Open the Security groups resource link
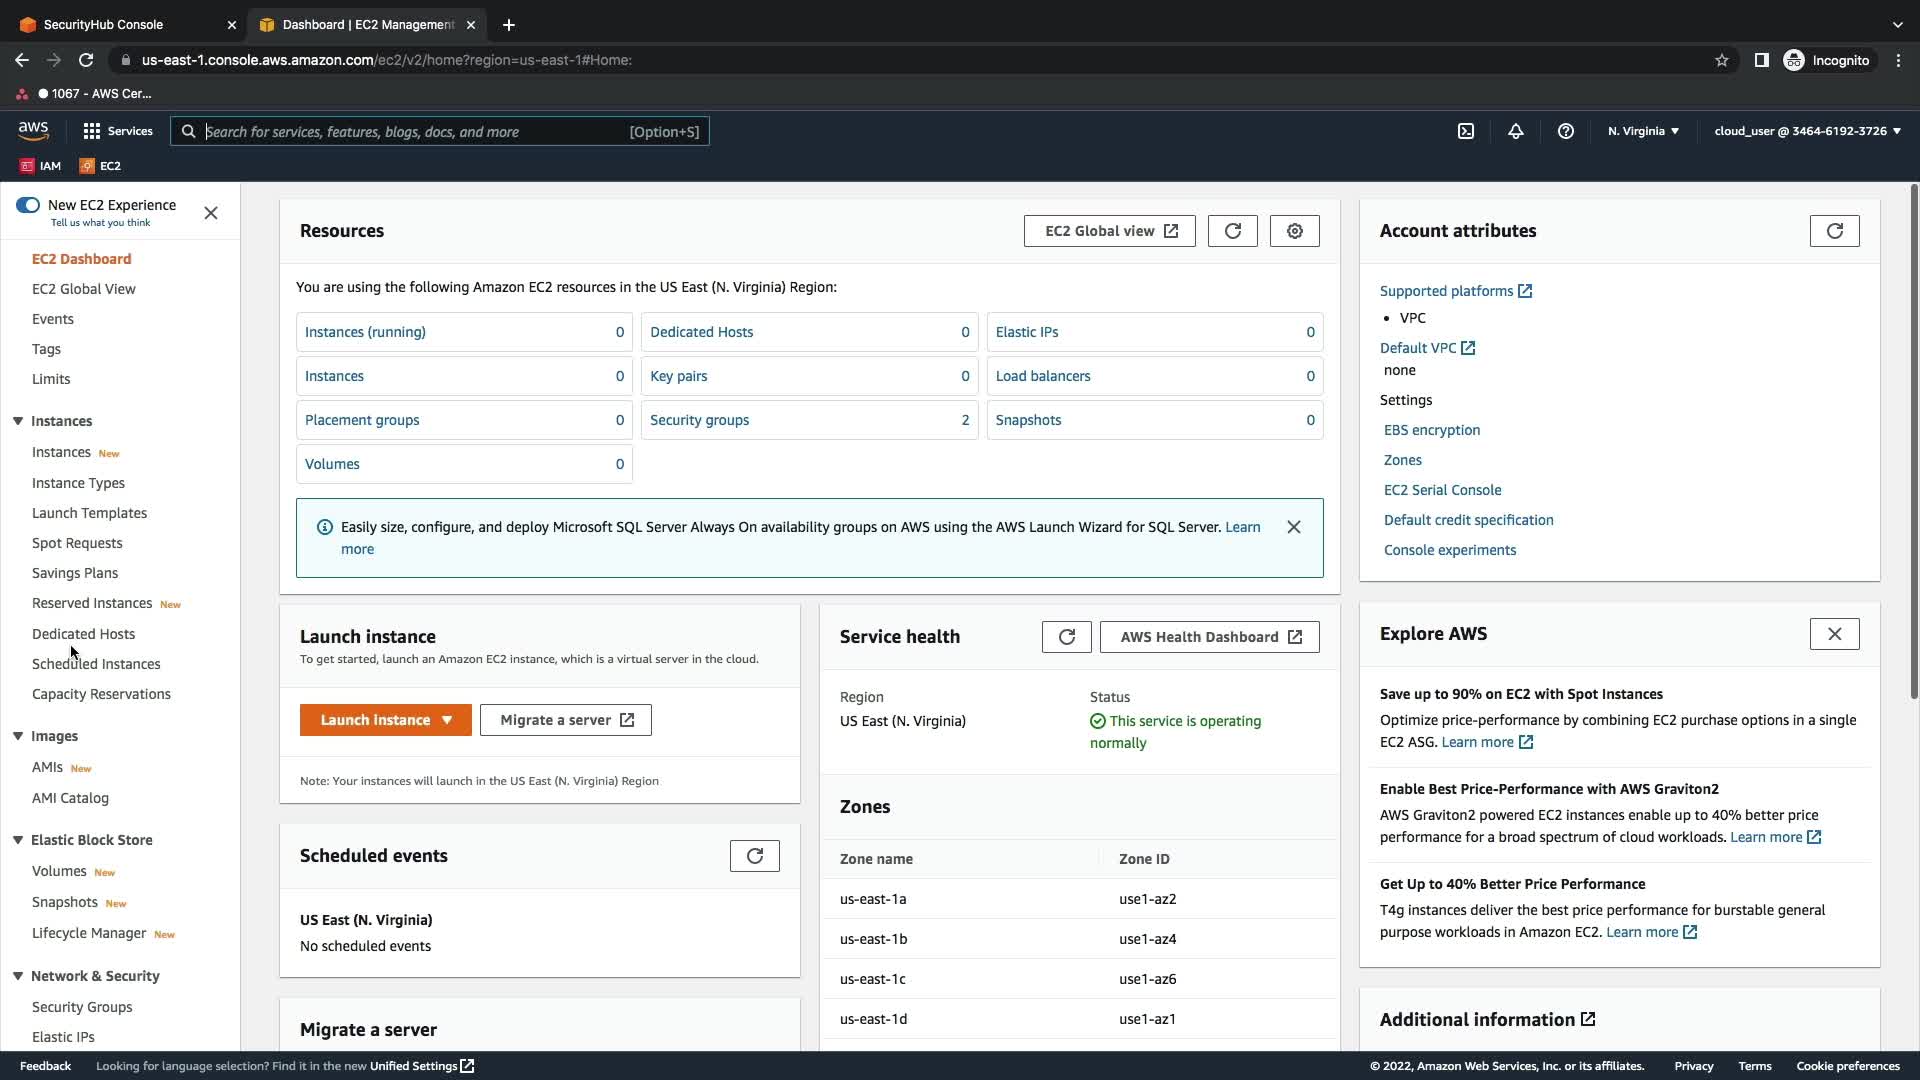This screenshot has height=1080, width=1920. pos(699,420)
